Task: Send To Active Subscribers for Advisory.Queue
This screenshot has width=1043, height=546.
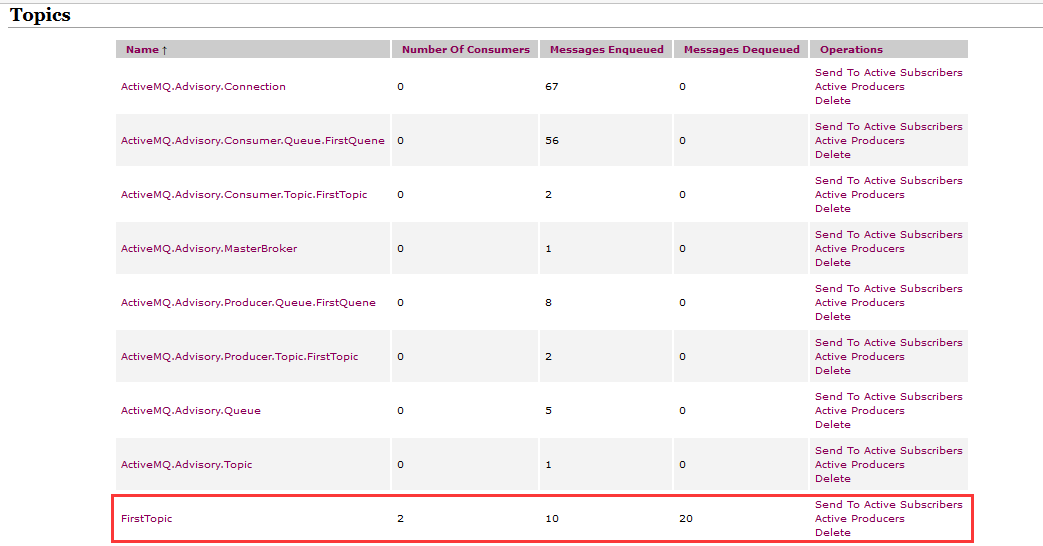Action: pyautogui.click(x=889, y=396)
